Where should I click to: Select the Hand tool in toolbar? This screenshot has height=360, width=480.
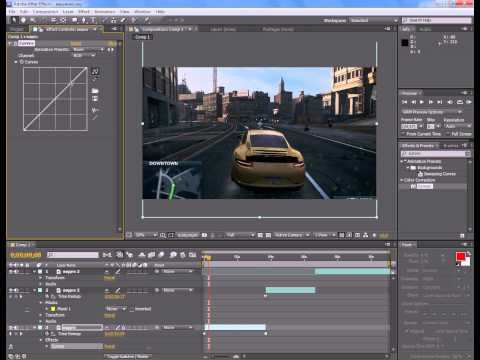pos(23,20)
